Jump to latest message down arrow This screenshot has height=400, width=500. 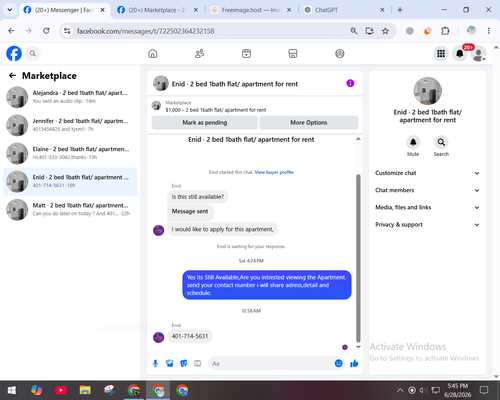point(358,347)
